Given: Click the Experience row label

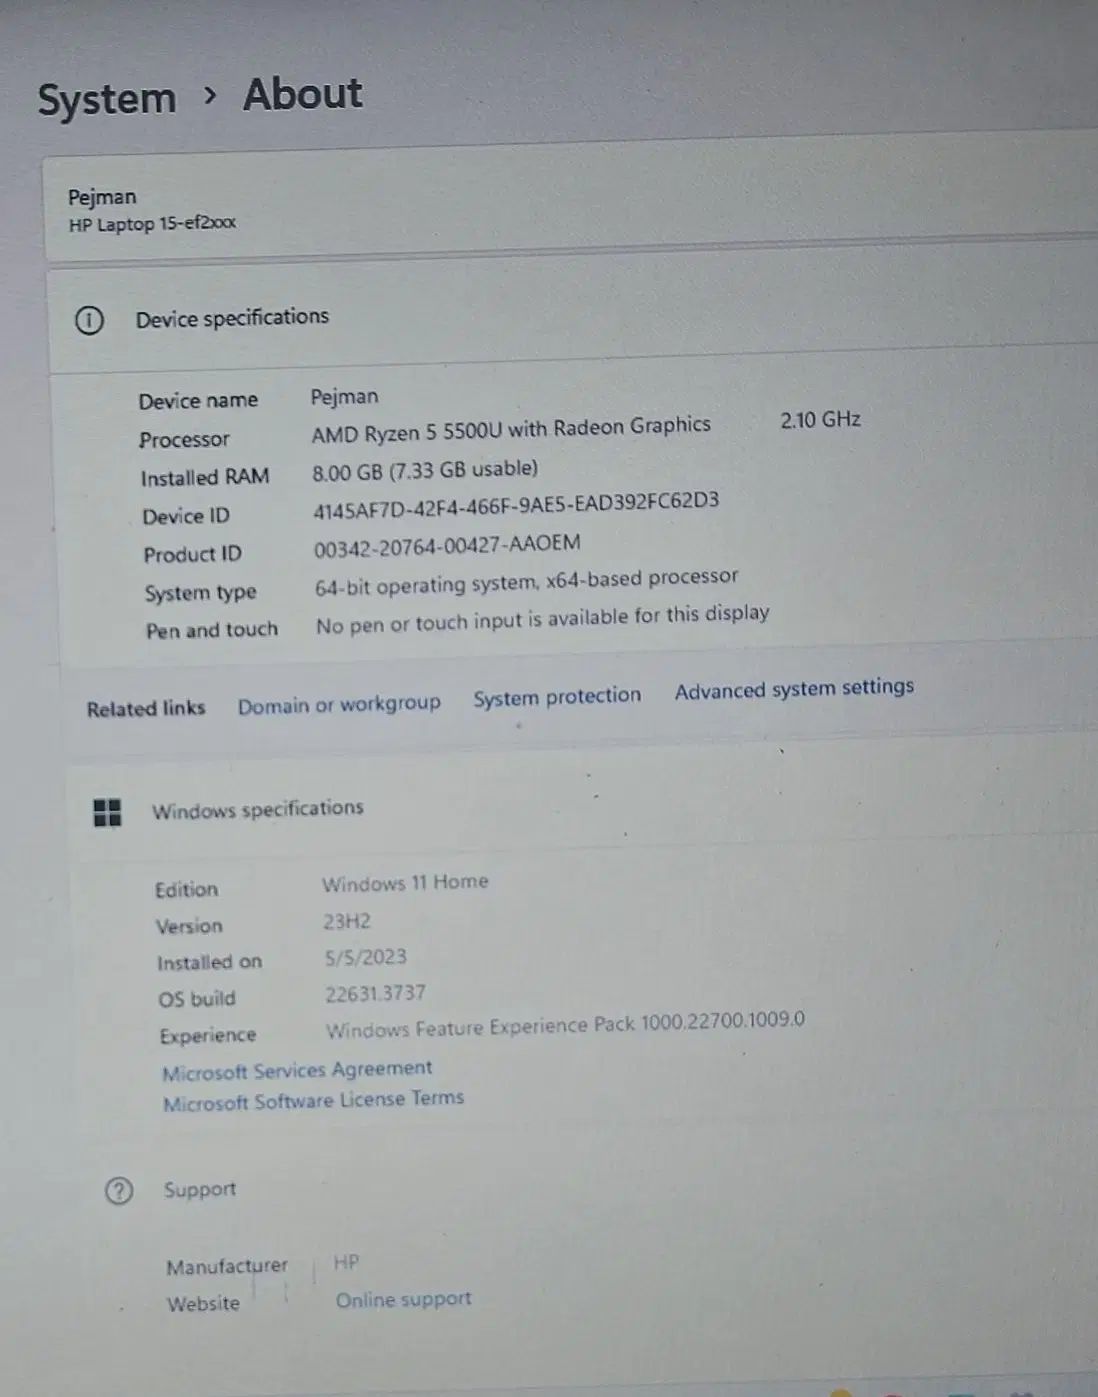Looking at the screenshot, I should point(208,1036).
